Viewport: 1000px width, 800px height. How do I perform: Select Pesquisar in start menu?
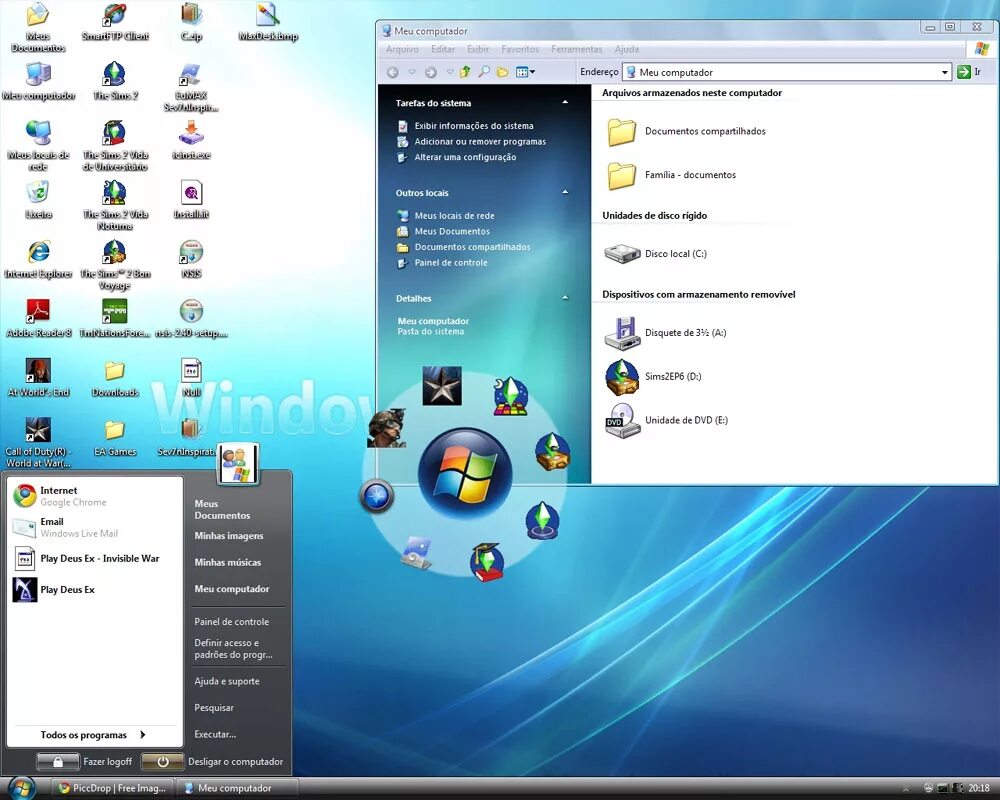(214, 707)
